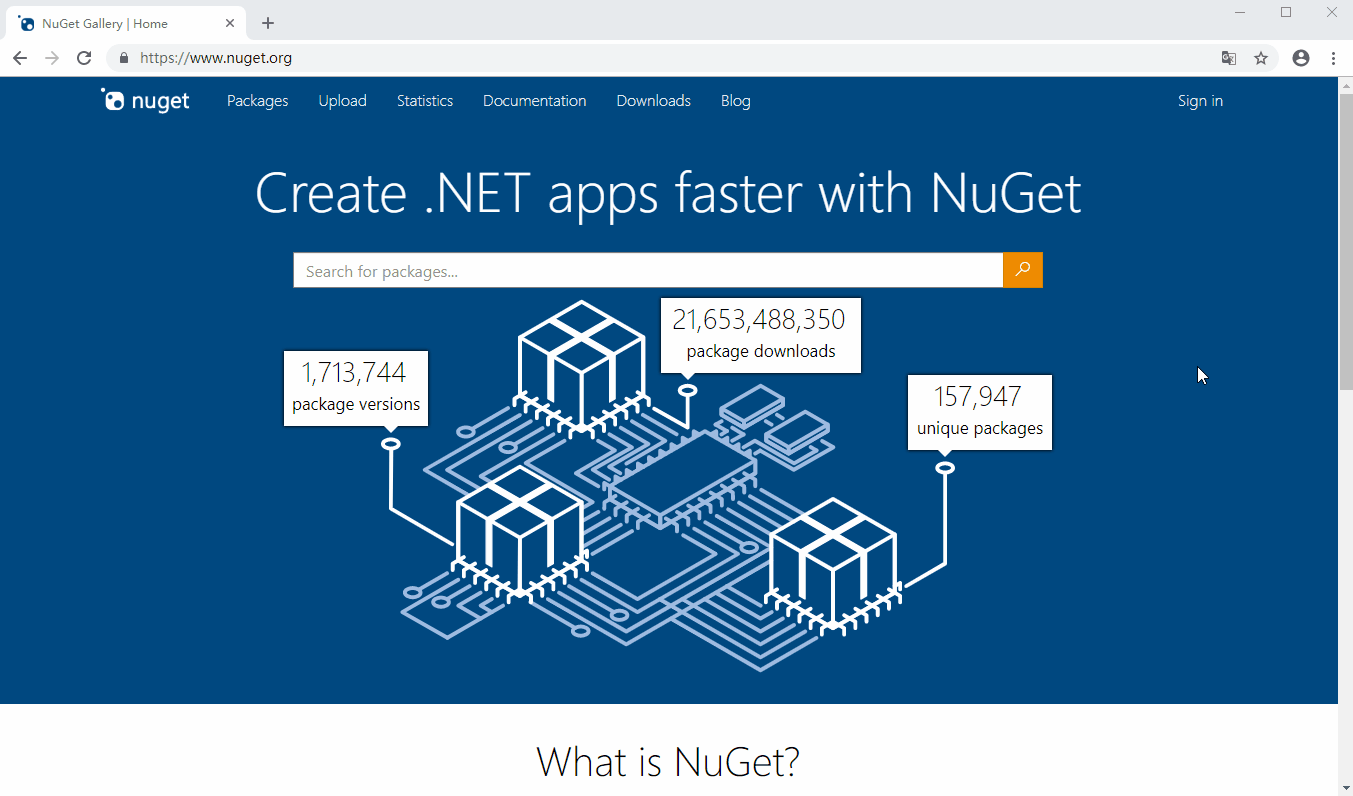Click the 21,653,488,350 package downloads callout
1353x796 pixels.
coord(761,335)
